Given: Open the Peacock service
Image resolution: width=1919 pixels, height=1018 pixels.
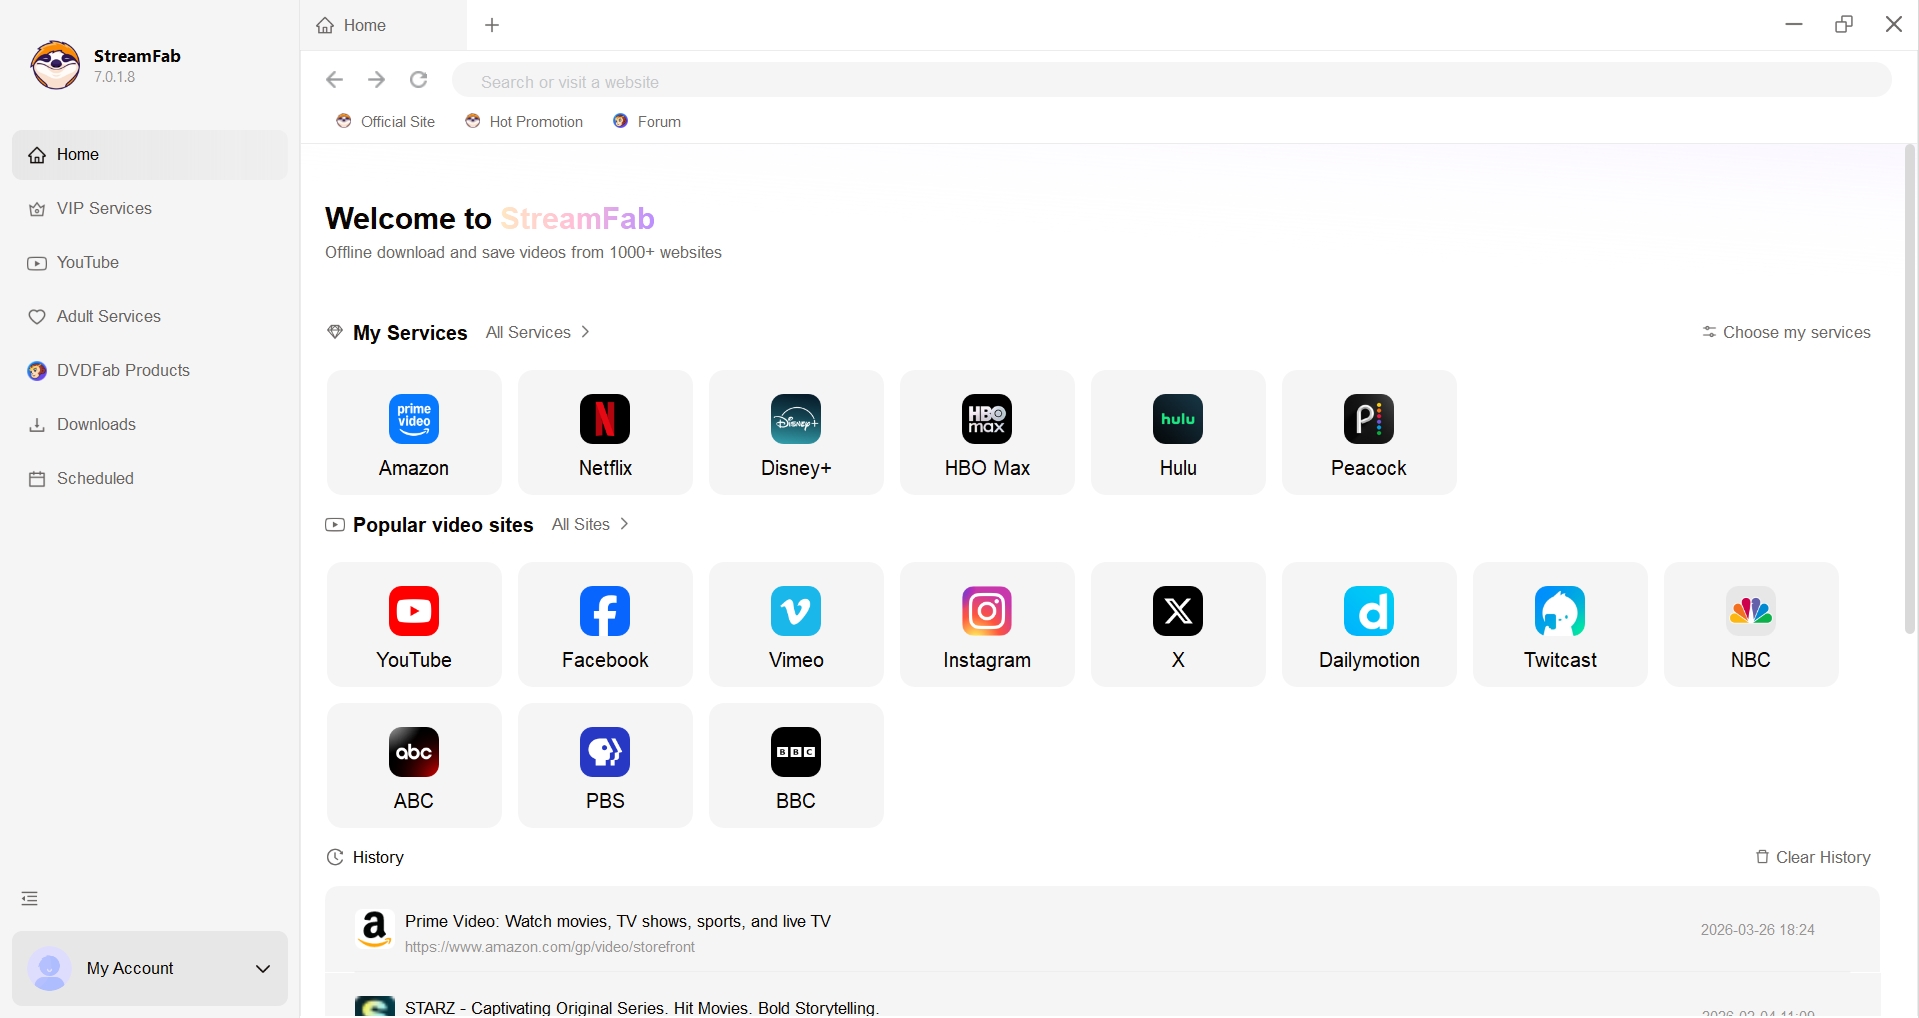Looking at the screenshot, I should (1368, 432).
